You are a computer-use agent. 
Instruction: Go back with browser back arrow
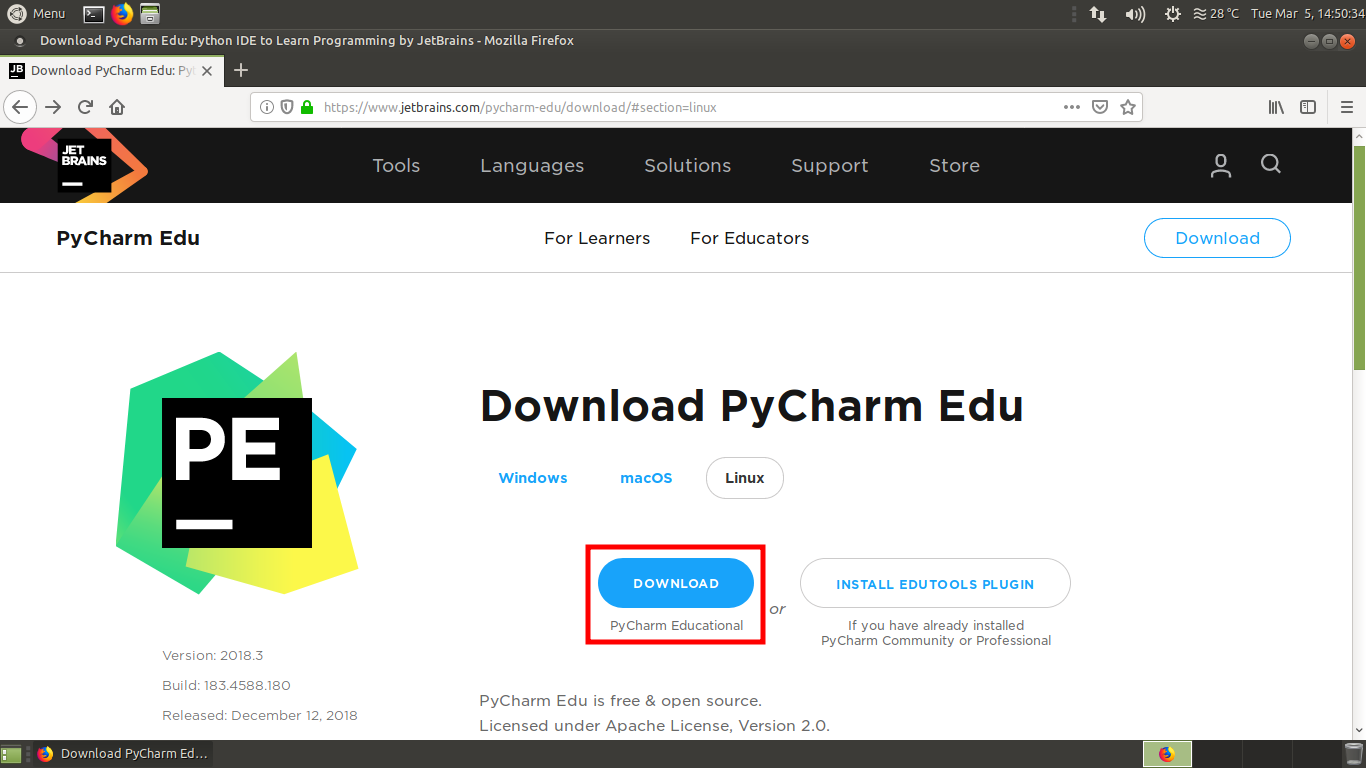tap(21, 107)
